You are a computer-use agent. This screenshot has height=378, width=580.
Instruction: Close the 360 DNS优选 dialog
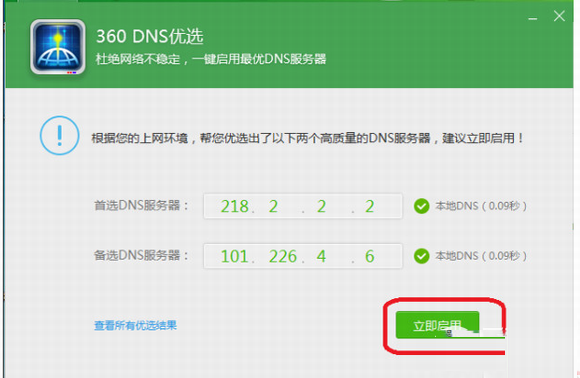559,16
